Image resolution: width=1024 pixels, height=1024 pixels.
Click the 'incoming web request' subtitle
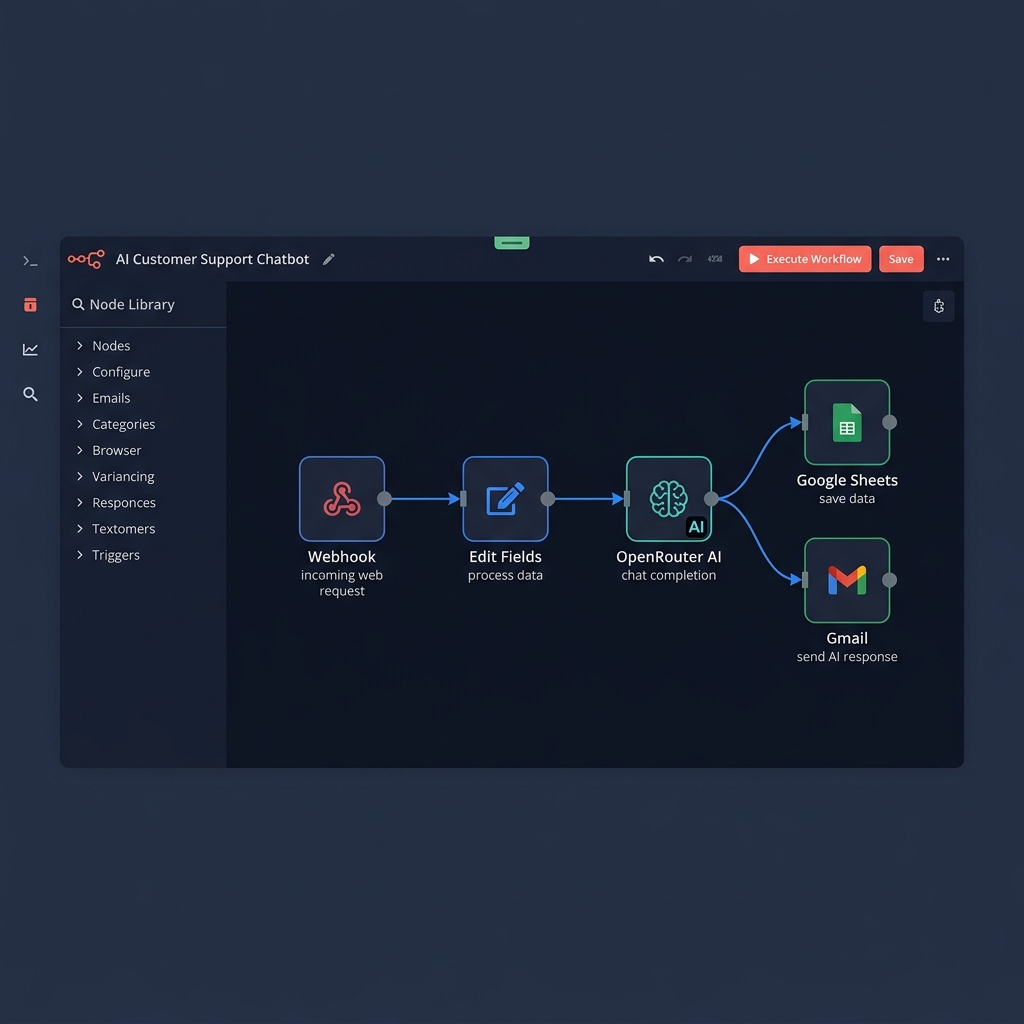click(342, 583)
